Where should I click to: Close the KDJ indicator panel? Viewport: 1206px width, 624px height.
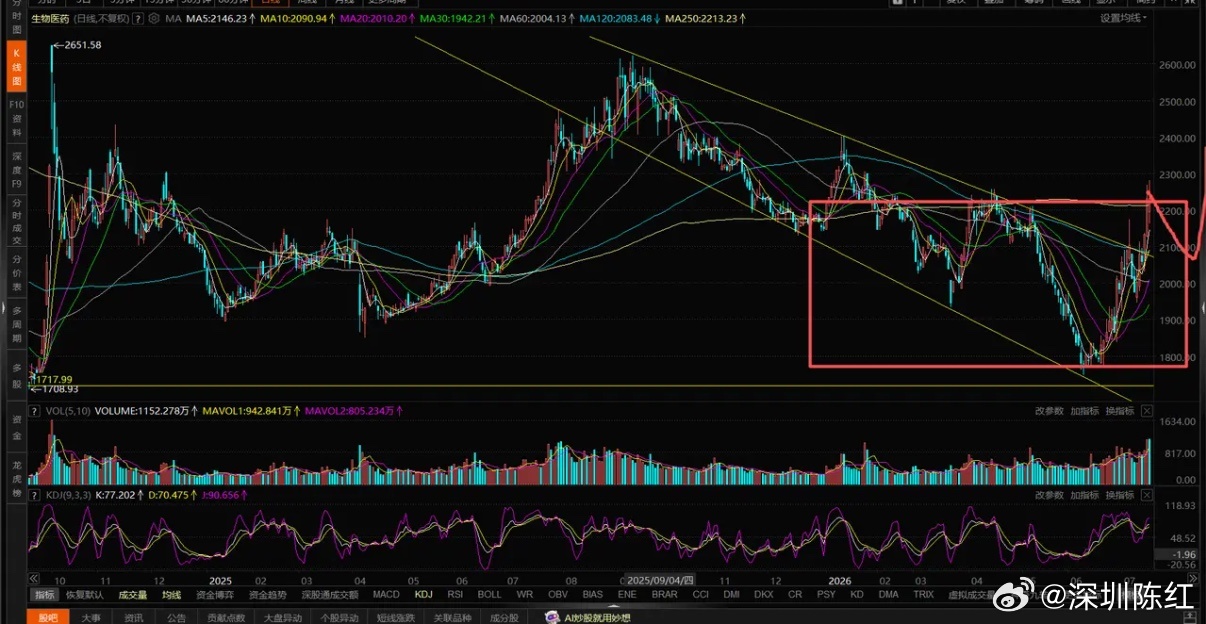[1147, 495]
